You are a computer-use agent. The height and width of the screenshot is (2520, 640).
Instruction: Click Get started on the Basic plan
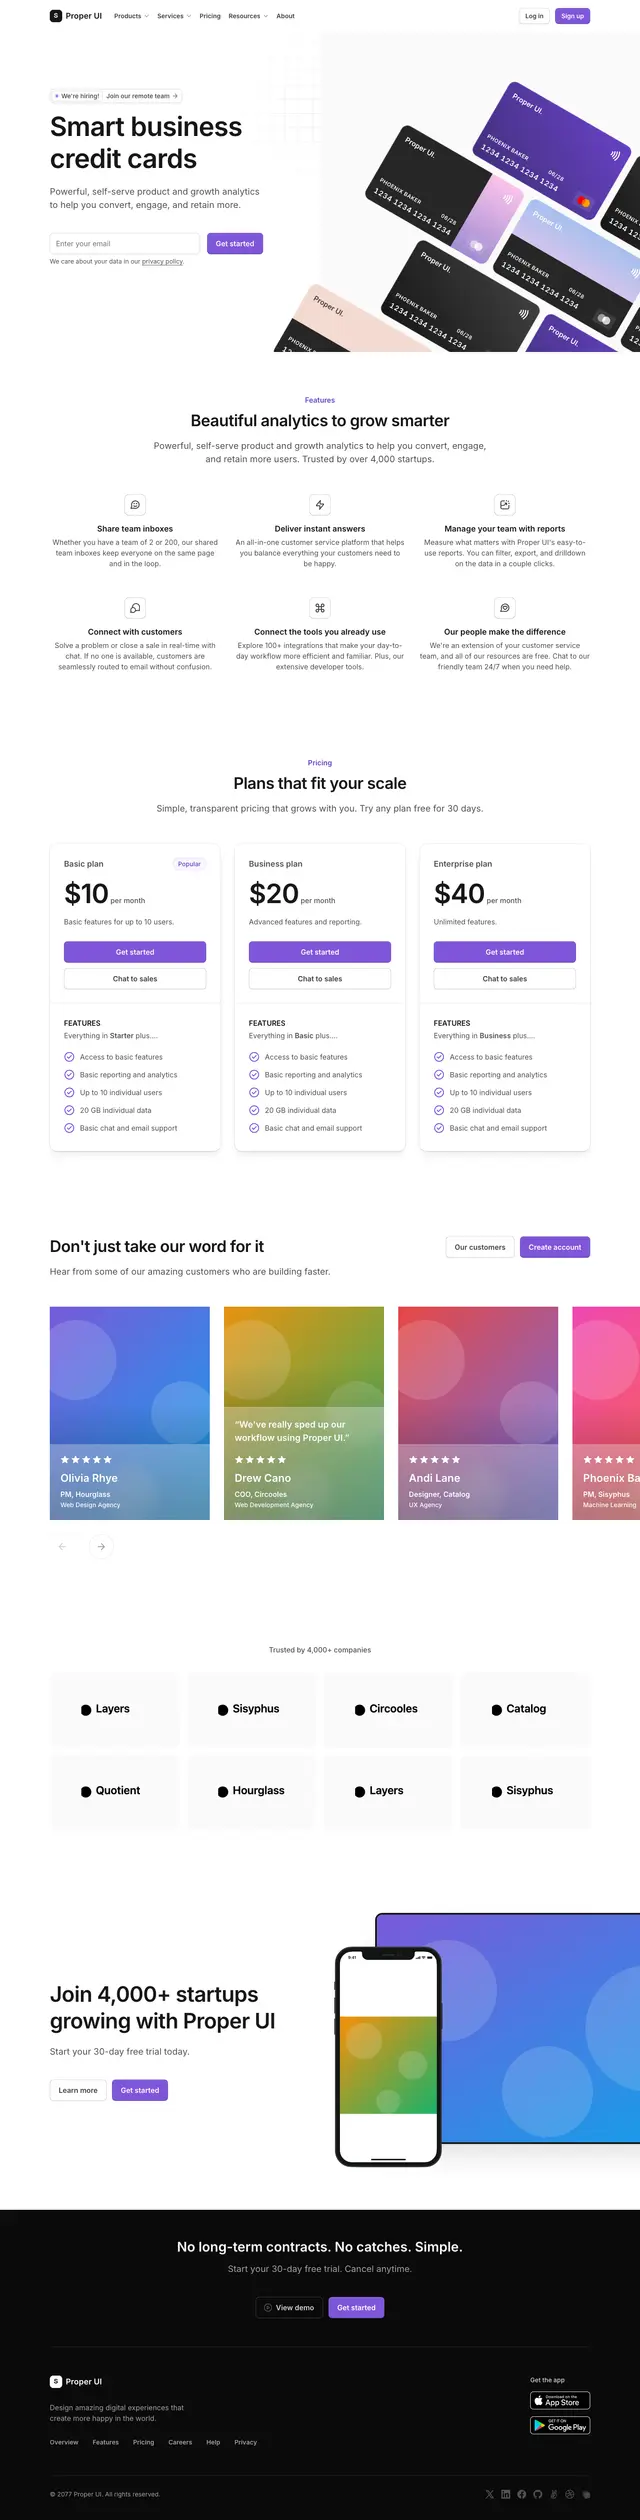(135, 952)
